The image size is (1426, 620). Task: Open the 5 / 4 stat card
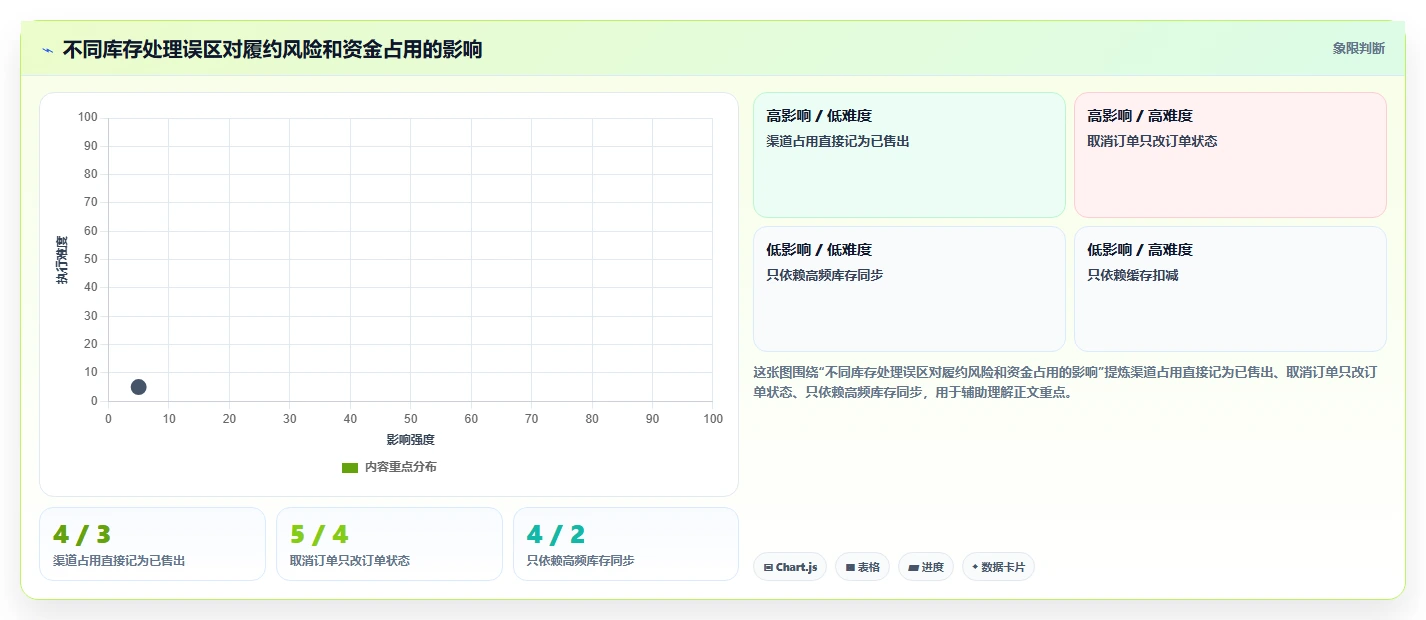tap(389, 544)
